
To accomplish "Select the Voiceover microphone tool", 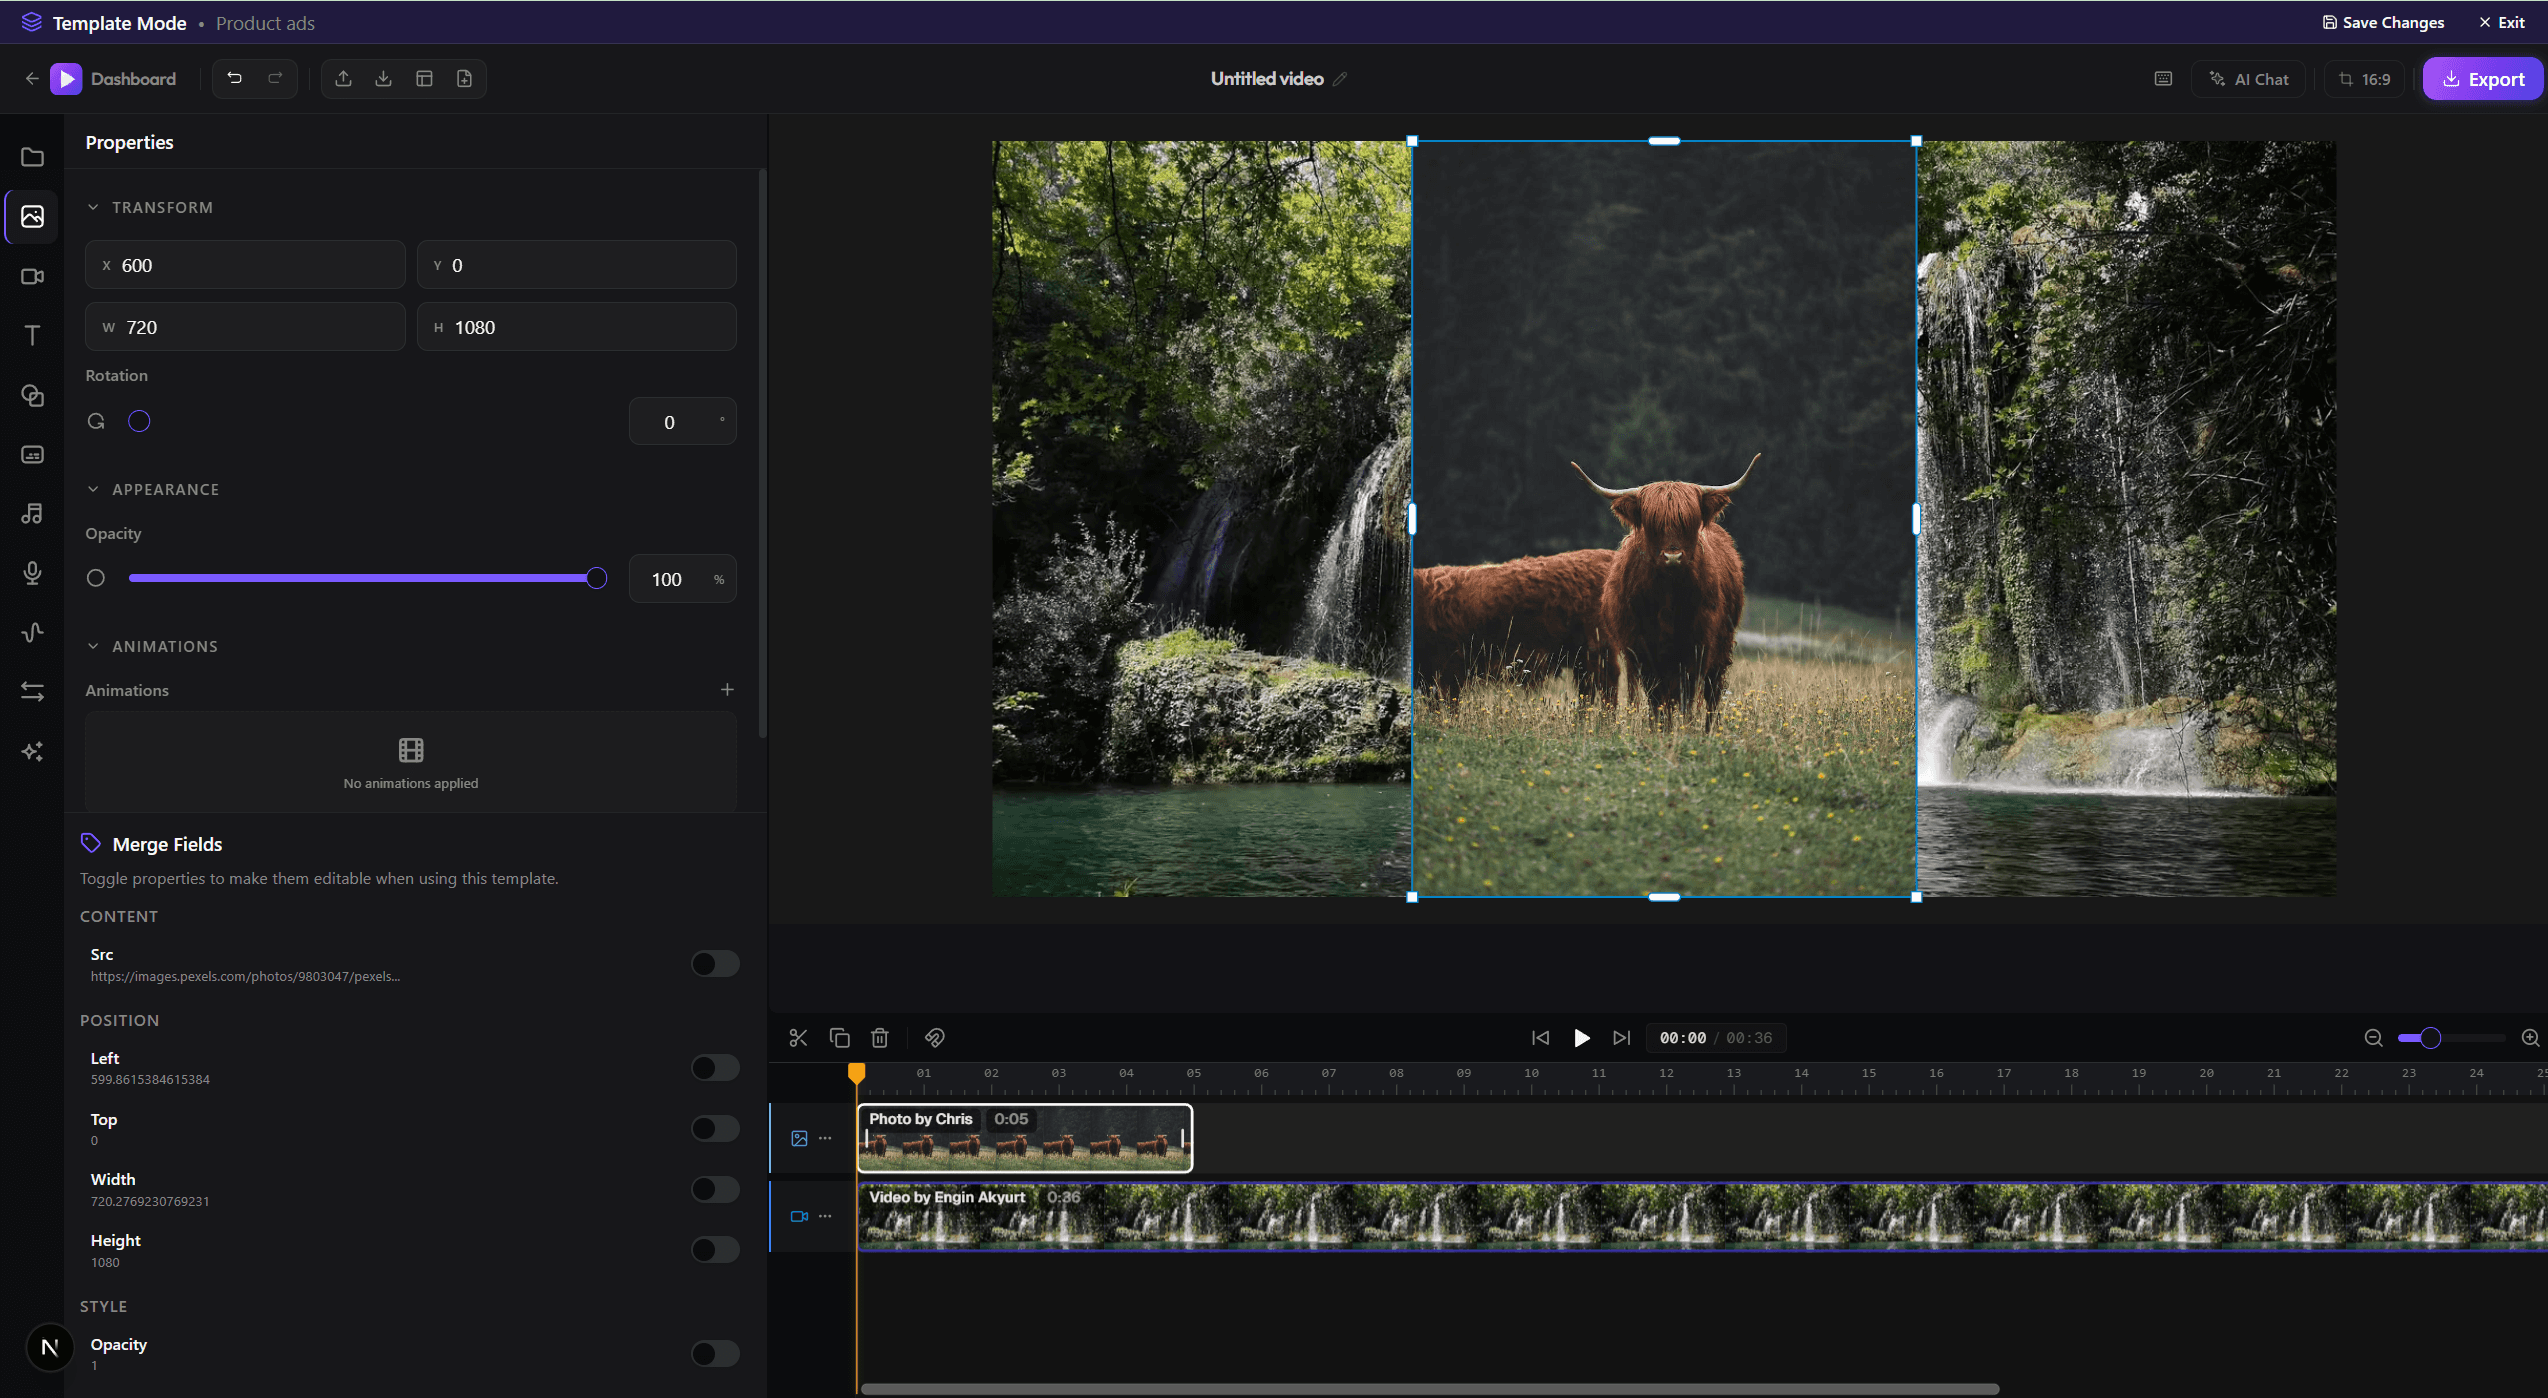I will click(x=32, y=573).
